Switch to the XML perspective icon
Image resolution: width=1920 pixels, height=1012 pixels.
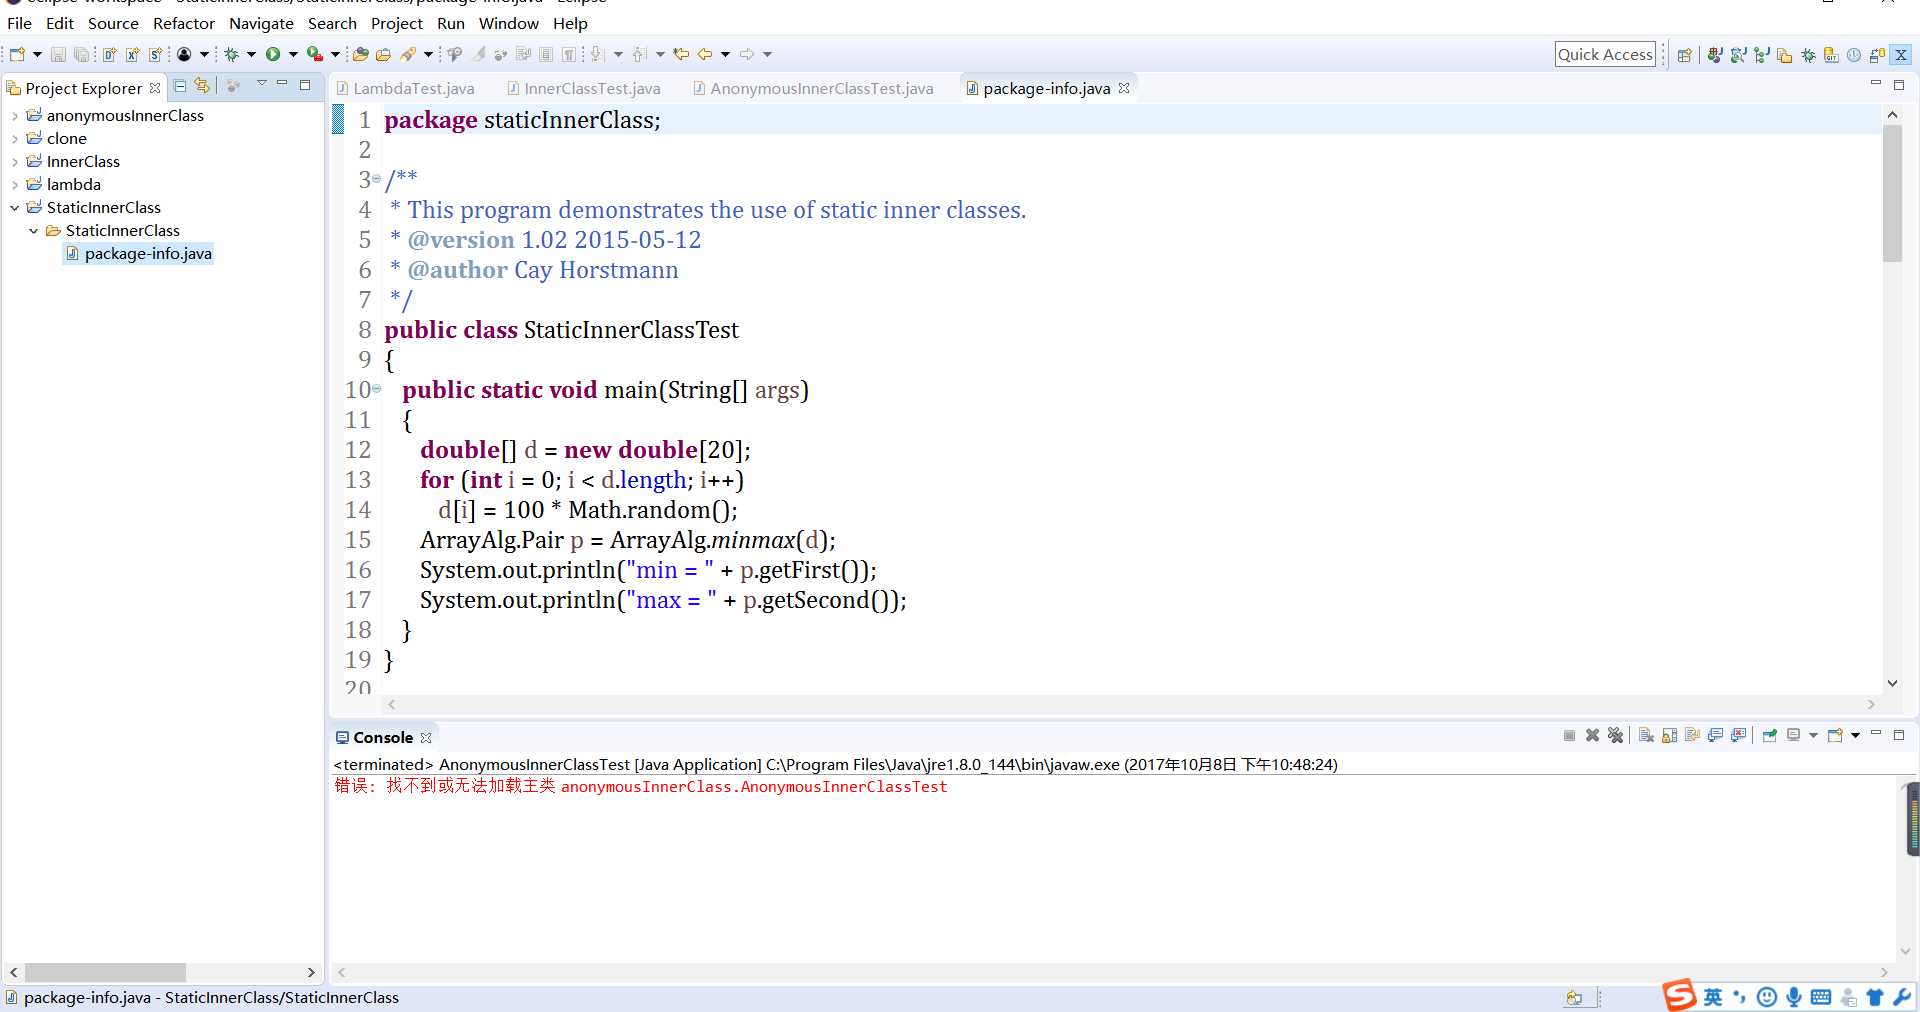[x=1901, y=55]
